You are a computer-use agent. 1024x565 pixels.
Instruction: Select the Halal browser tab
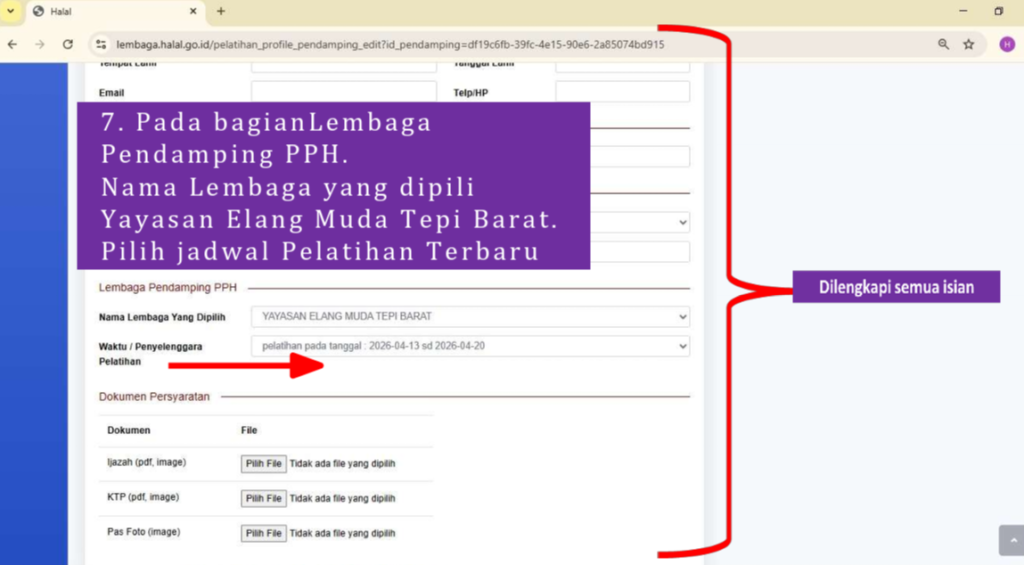116,12
